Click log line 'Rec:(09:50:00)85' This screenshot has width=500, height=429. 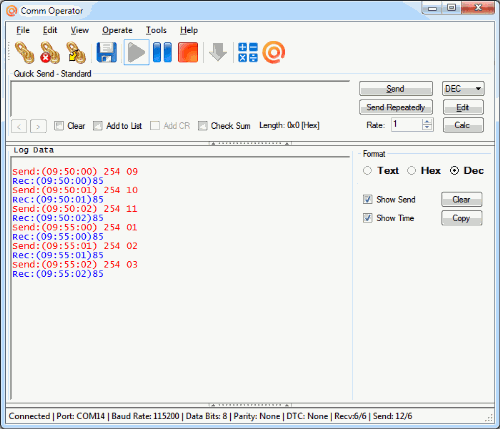[58, 181]
